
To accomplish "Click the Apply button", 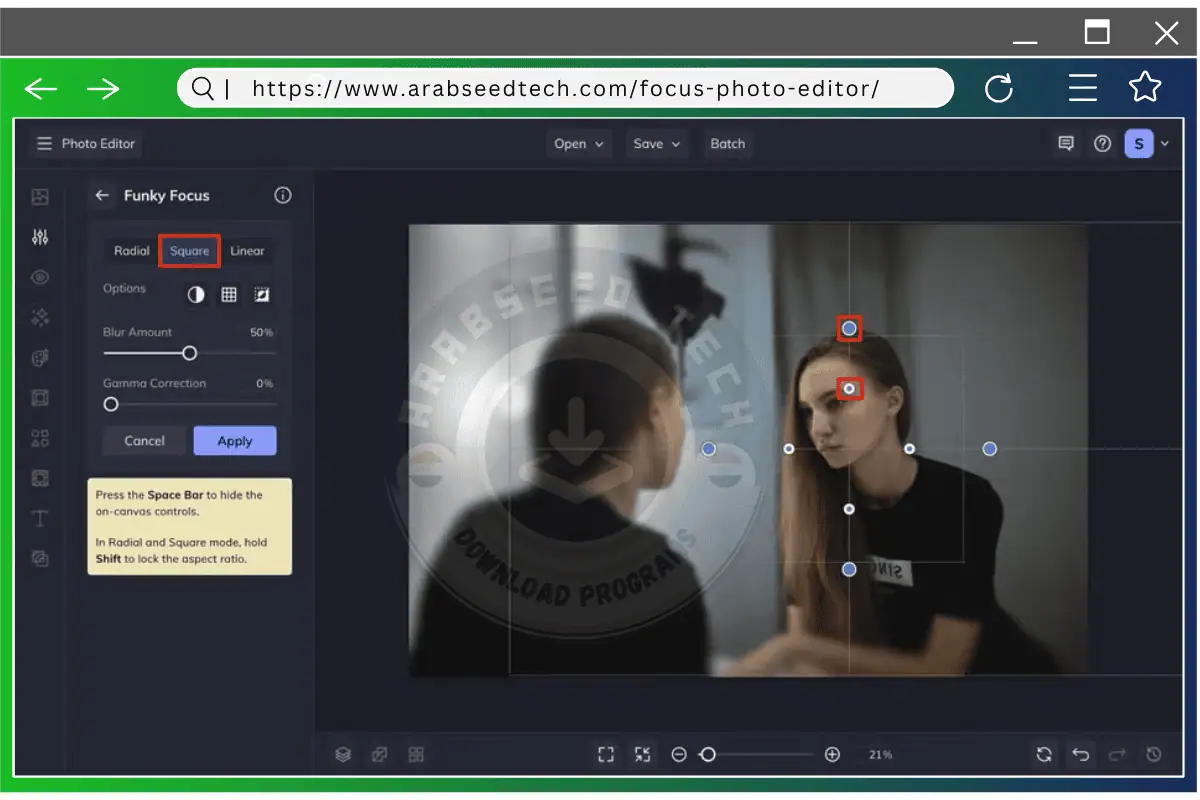I will coord(235,441).
